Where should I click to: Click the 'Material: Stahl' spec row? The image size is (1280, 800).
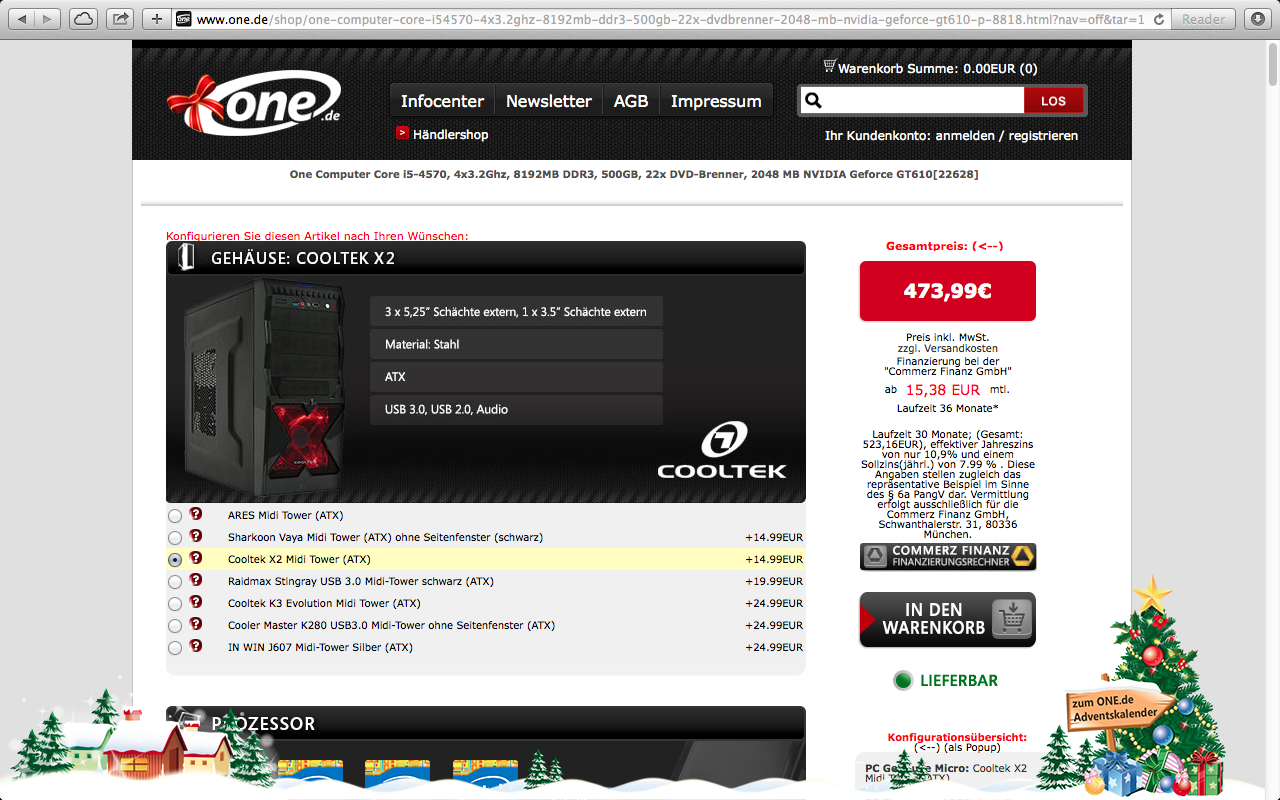pyautogui.click(x=516, y=344)
